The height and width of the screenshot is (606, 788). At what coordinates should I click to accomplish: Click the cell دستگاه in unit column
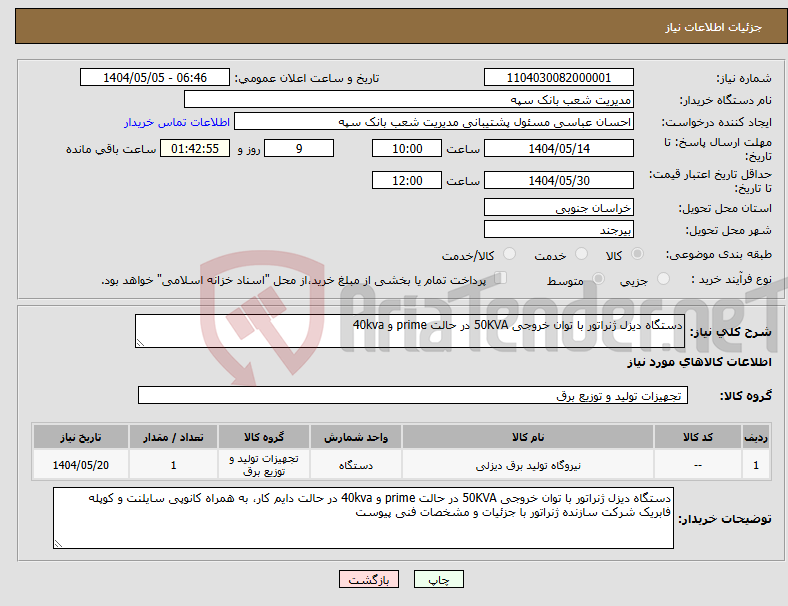(356, 465)
